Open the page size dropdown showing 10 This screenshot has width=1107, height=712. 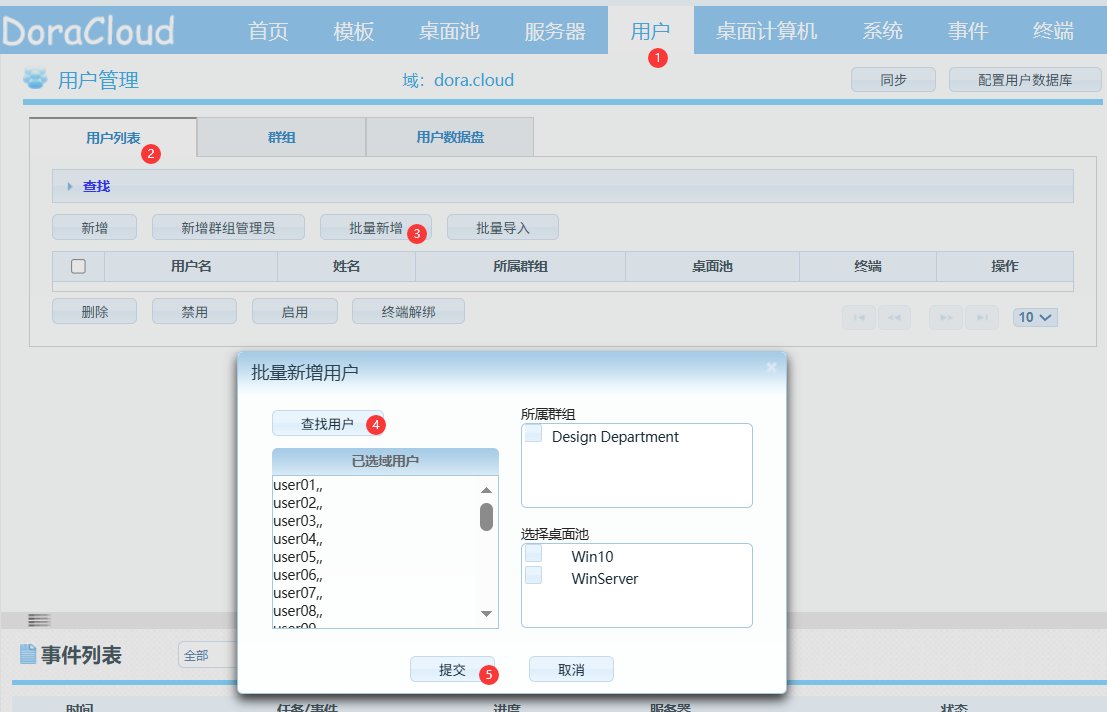pos(1035,317)
